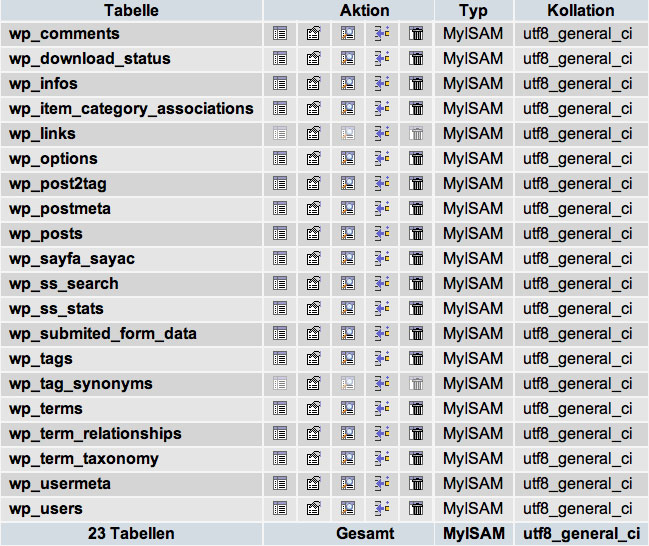The width and height of the screenshot is (649, 546).
Task: Open wp_item_category_associations table link
Action: coord(131,109)
